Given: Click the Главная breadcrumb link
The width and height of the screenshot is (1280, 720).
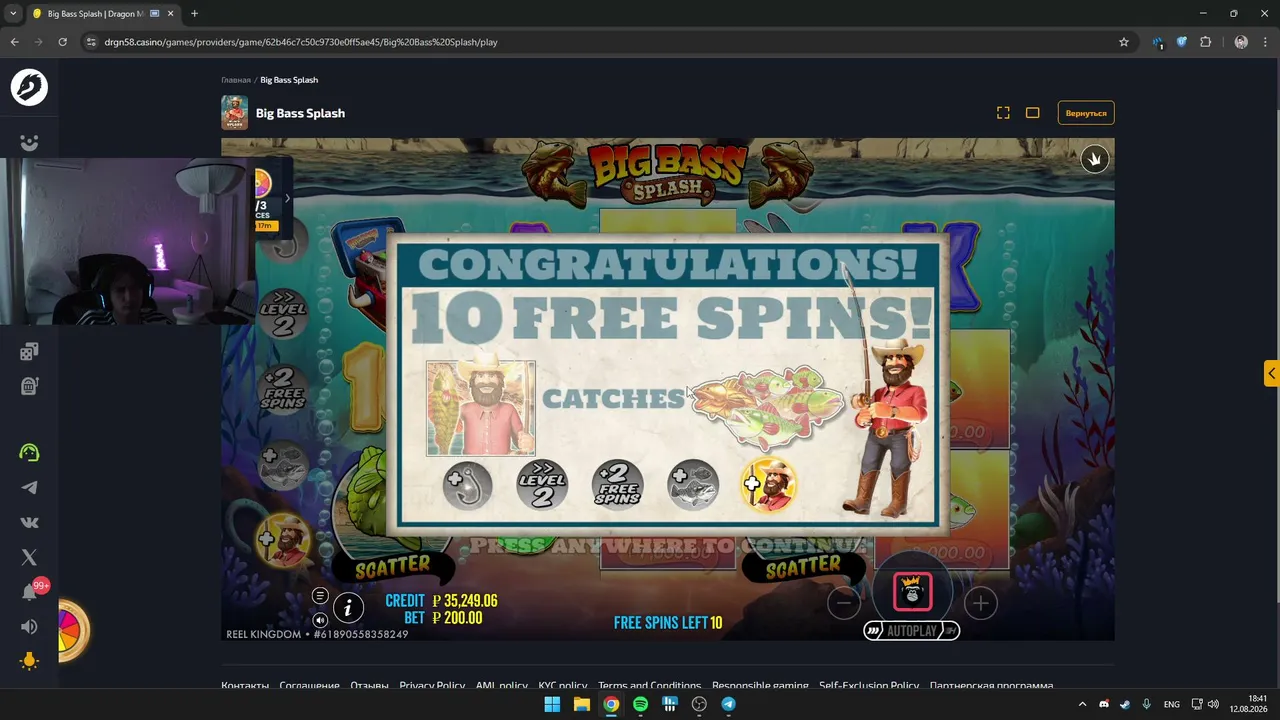Looking at the screenshot, I should [x=236, y=80].
